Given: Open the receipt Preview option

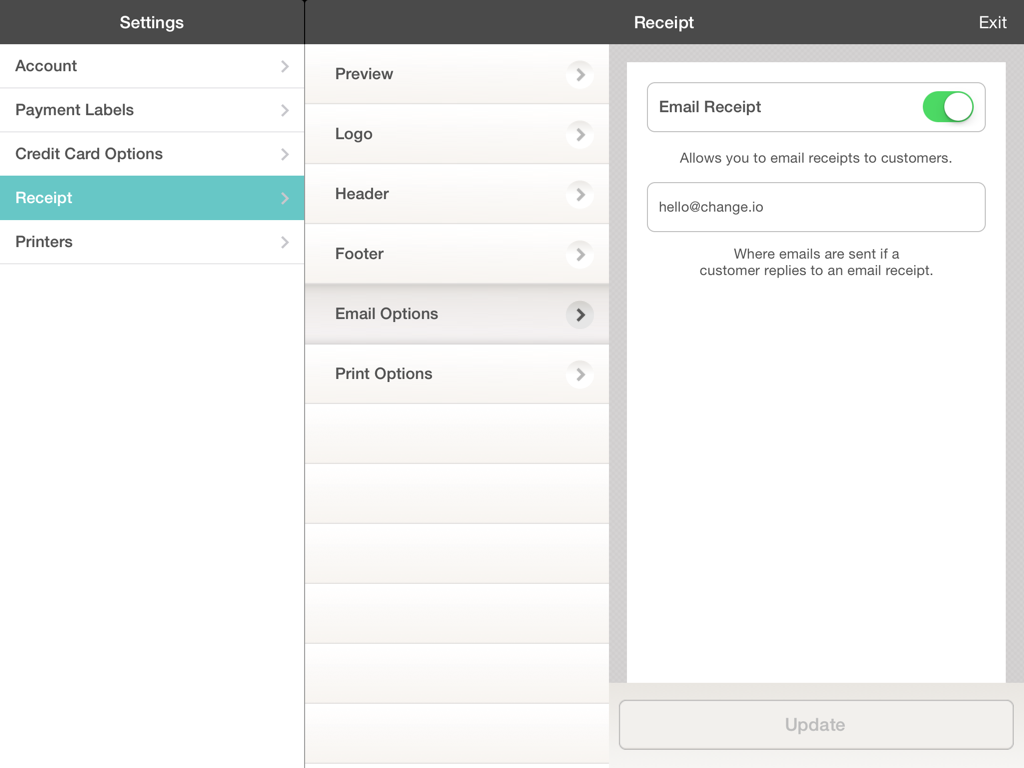Looking at the screenshot, I should 456,74.
